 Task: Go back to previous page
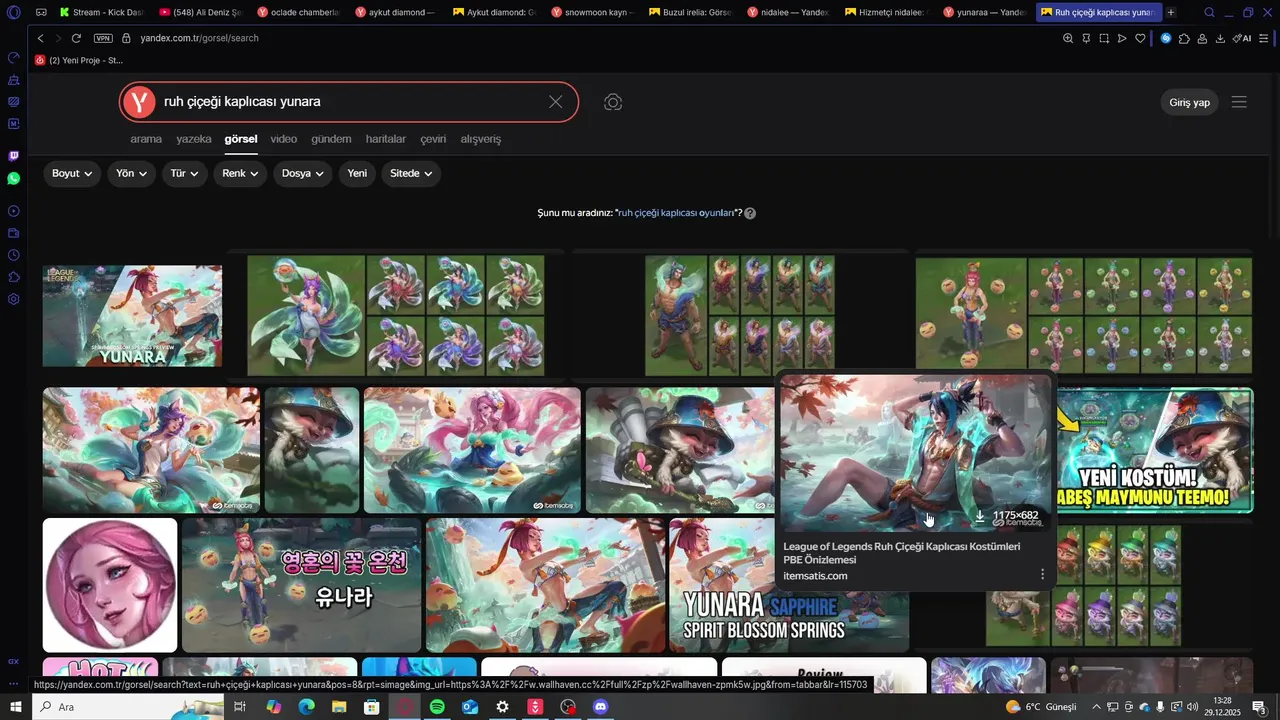tap(40, 38)
